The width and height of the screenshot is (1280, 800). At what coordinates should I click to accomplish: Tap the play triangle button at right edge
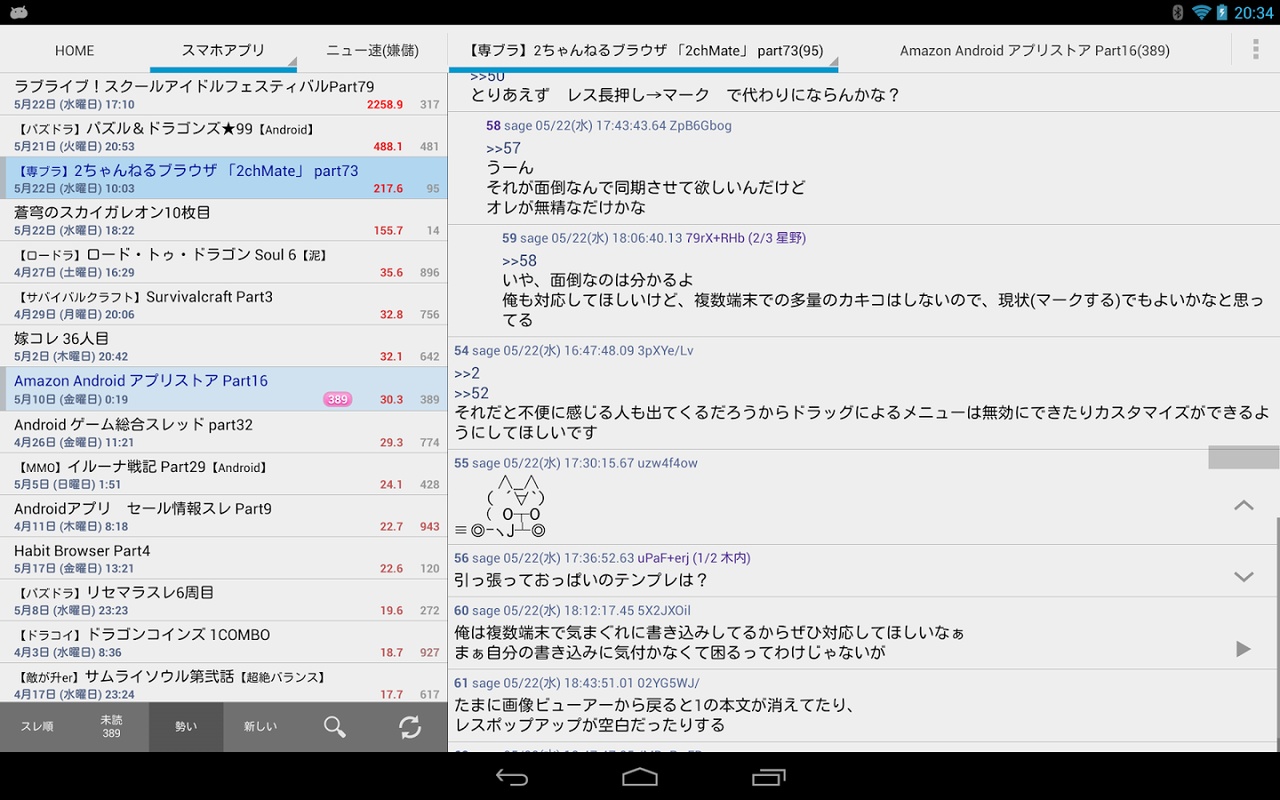1243,649
